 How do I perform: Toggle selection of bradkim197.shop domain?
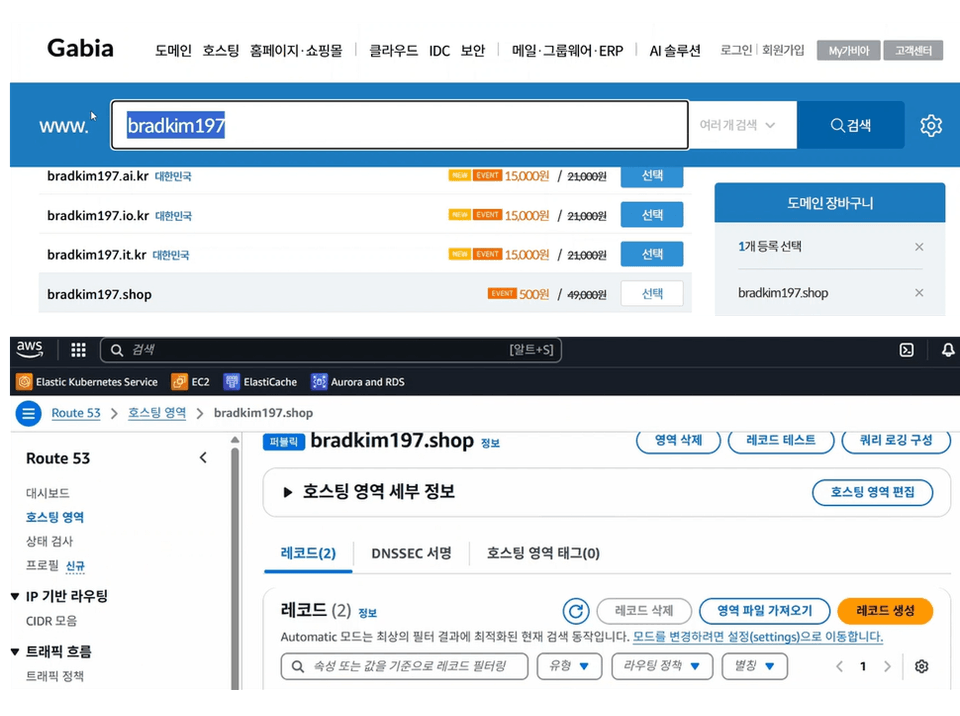pos(652,293)
